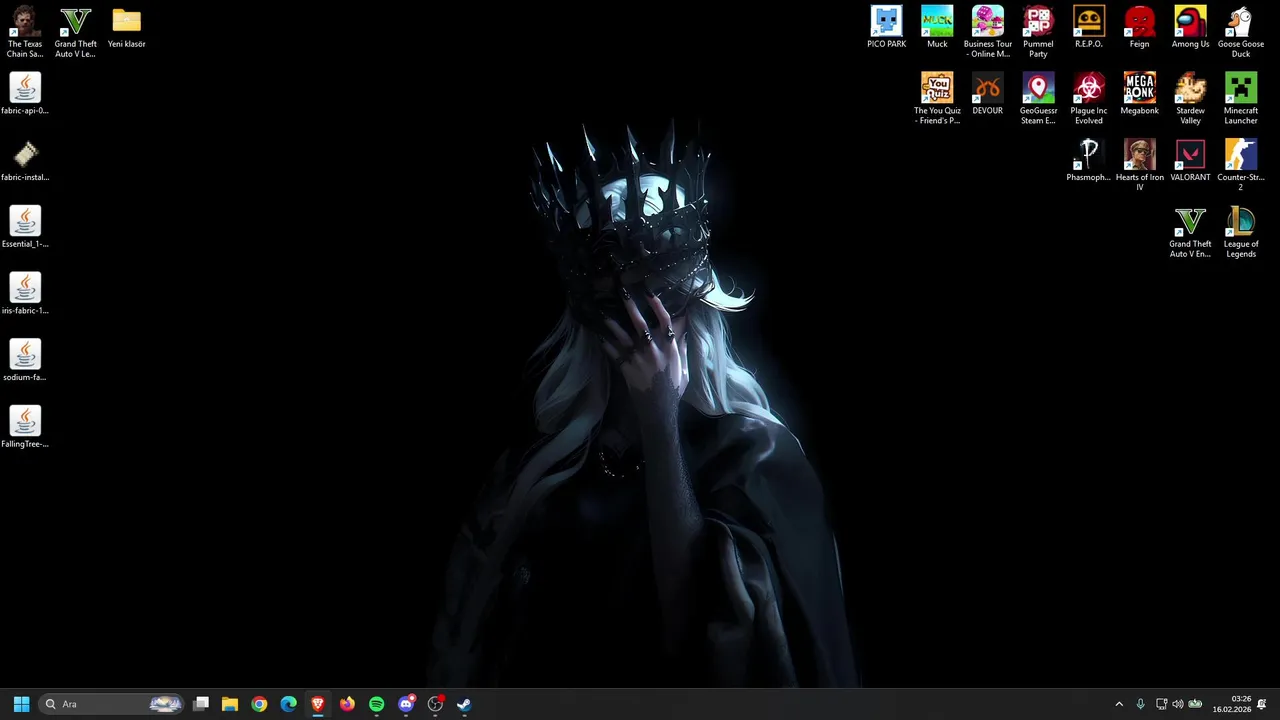Click the battery status tray icon
Viewport: 1280px width, 720px height.
tap(1195, 704)
